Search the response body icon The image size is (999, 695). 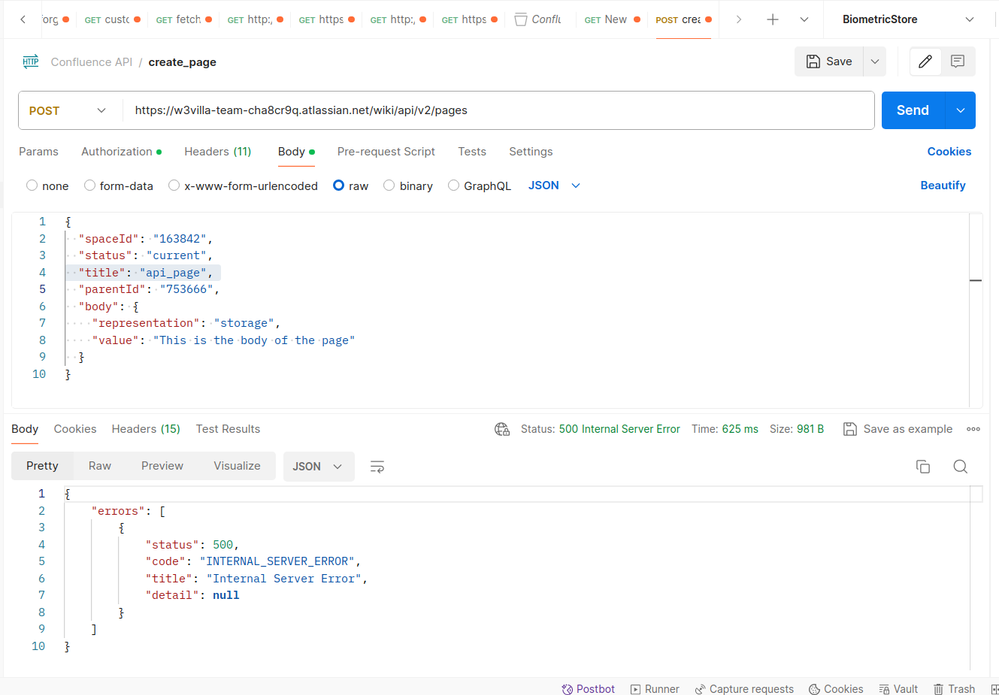point(960,466)
